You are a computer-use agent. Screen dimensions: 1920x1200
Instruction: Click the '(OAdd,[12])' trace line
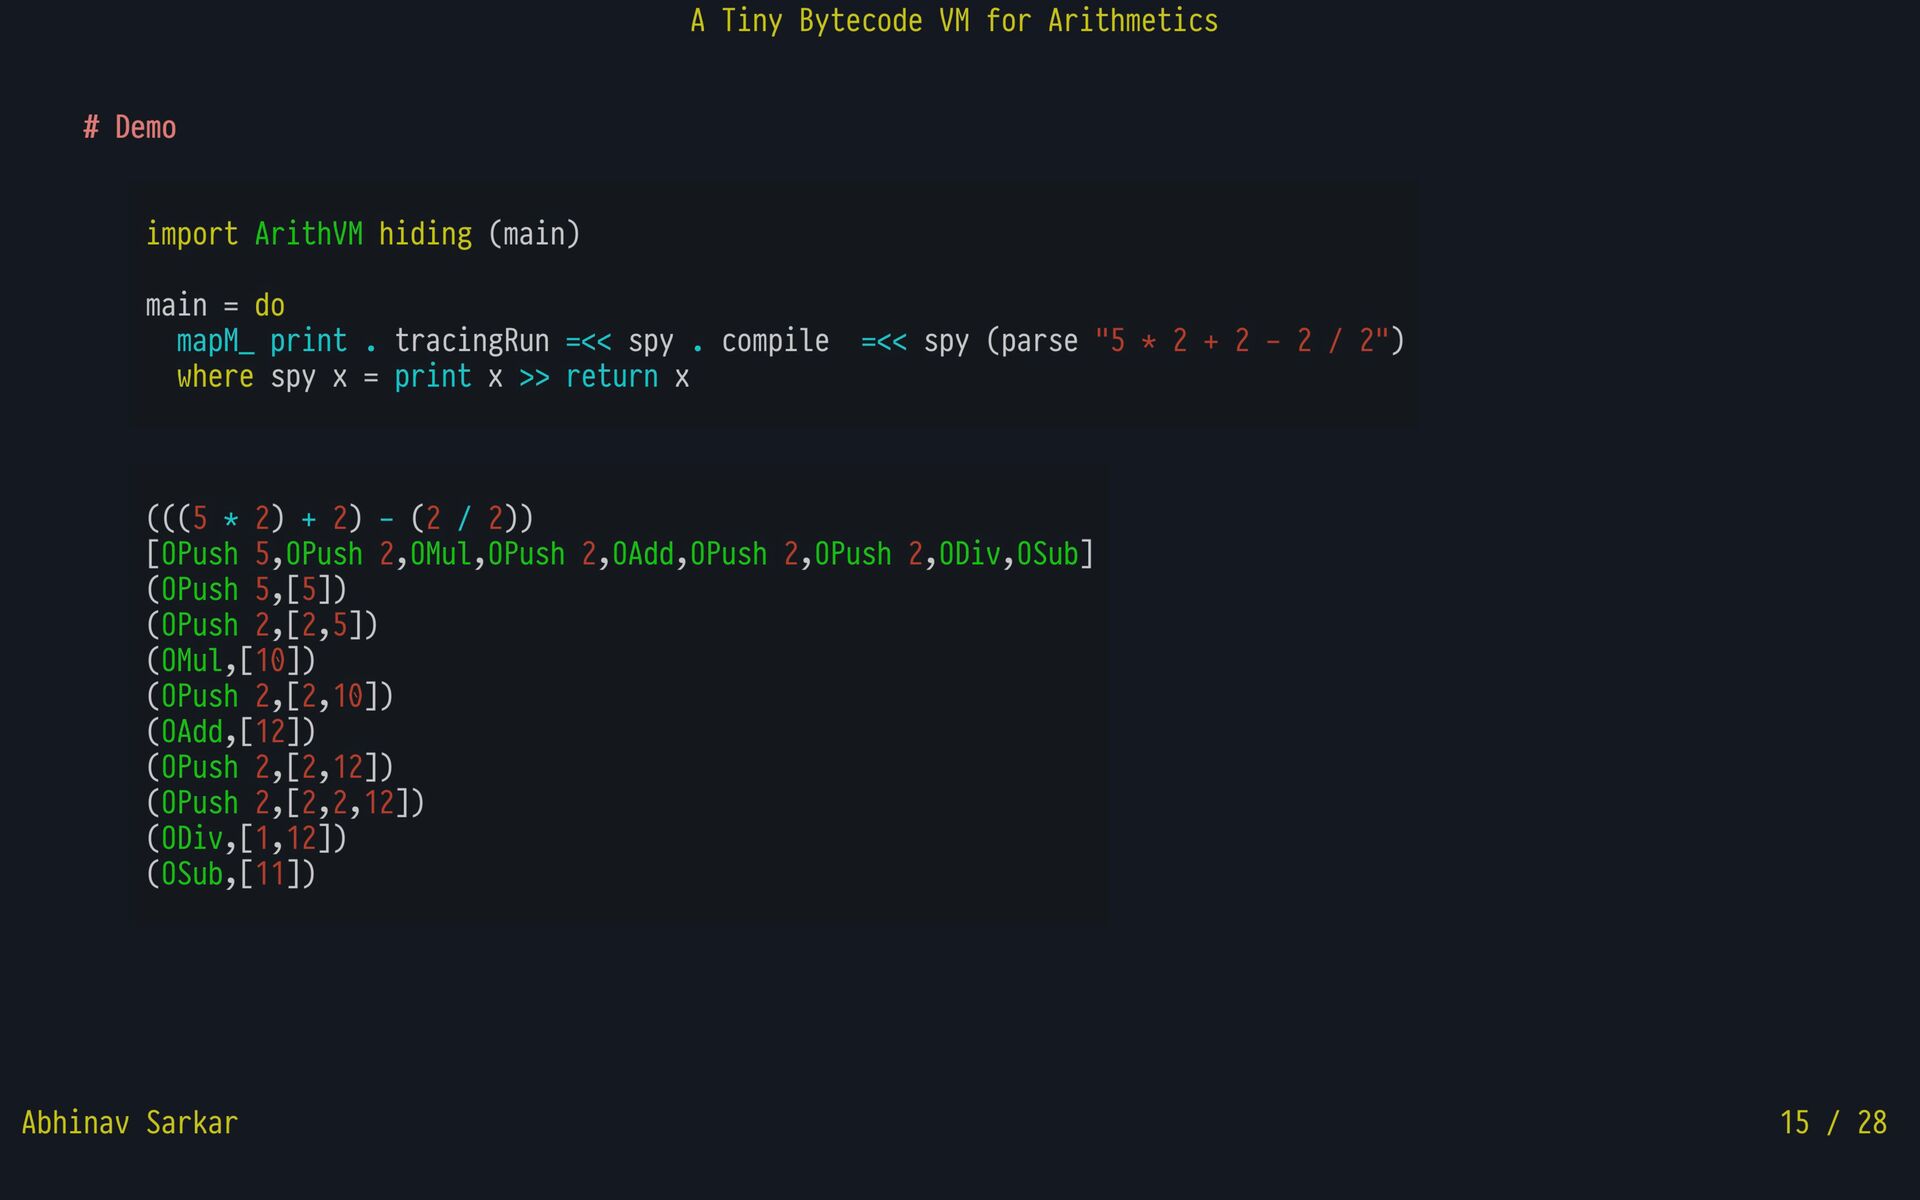231,732
